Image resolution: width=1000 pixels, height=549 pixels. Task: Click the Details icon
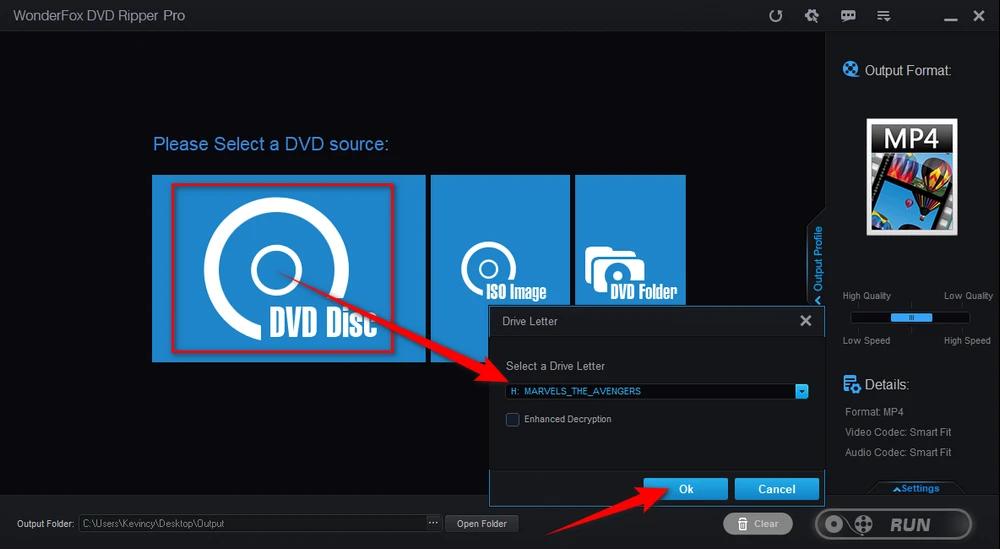point(851,384)
